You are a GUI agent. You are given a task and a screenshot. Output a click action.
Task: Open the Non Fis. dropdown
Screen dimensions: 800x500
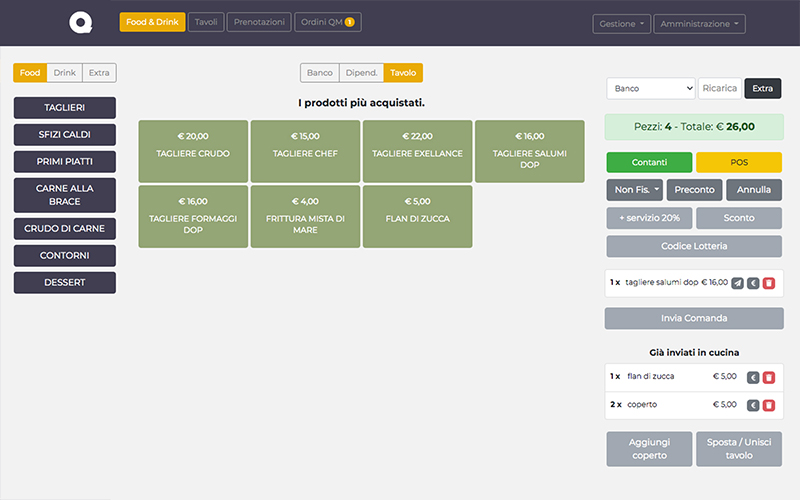click(634, 190)
